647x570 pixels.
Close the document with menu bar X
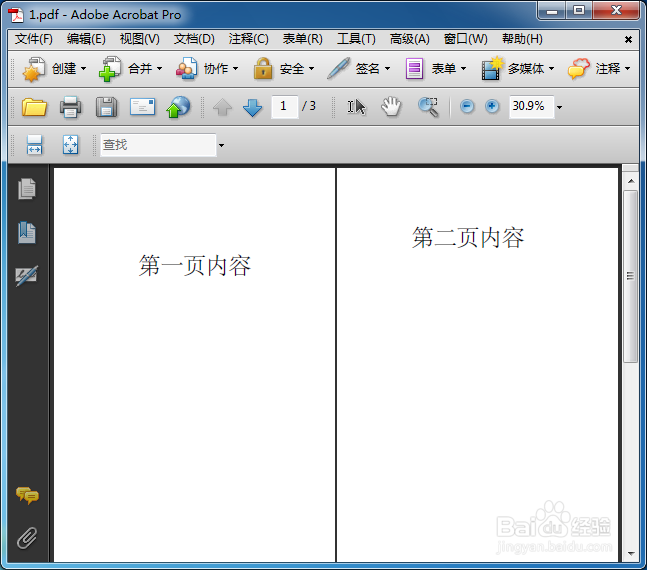pos(628,40)
